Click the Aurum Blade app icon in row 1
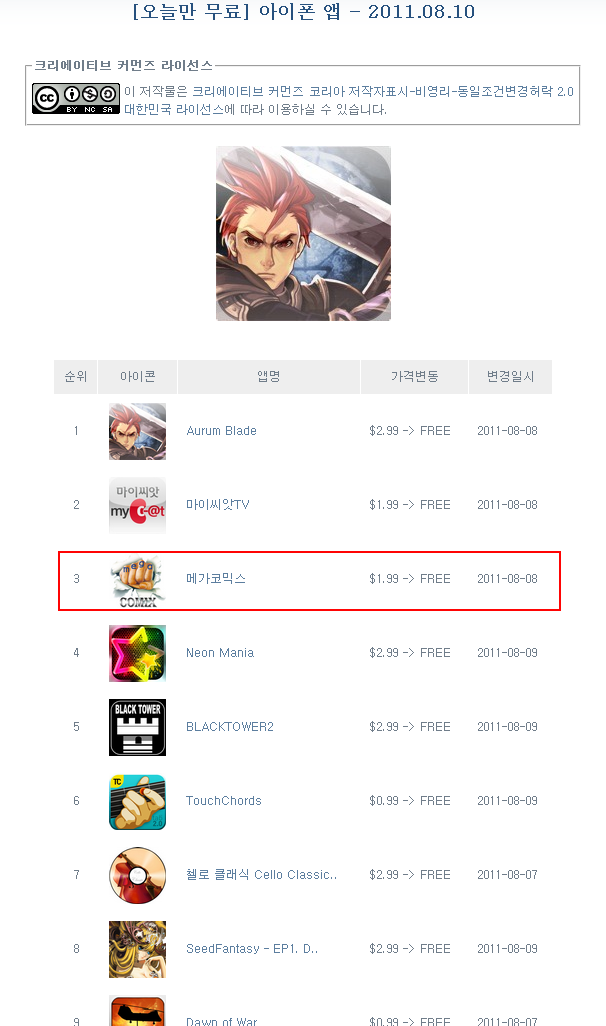The height and width of the screenshot is (1026, 606). point(137,431)
